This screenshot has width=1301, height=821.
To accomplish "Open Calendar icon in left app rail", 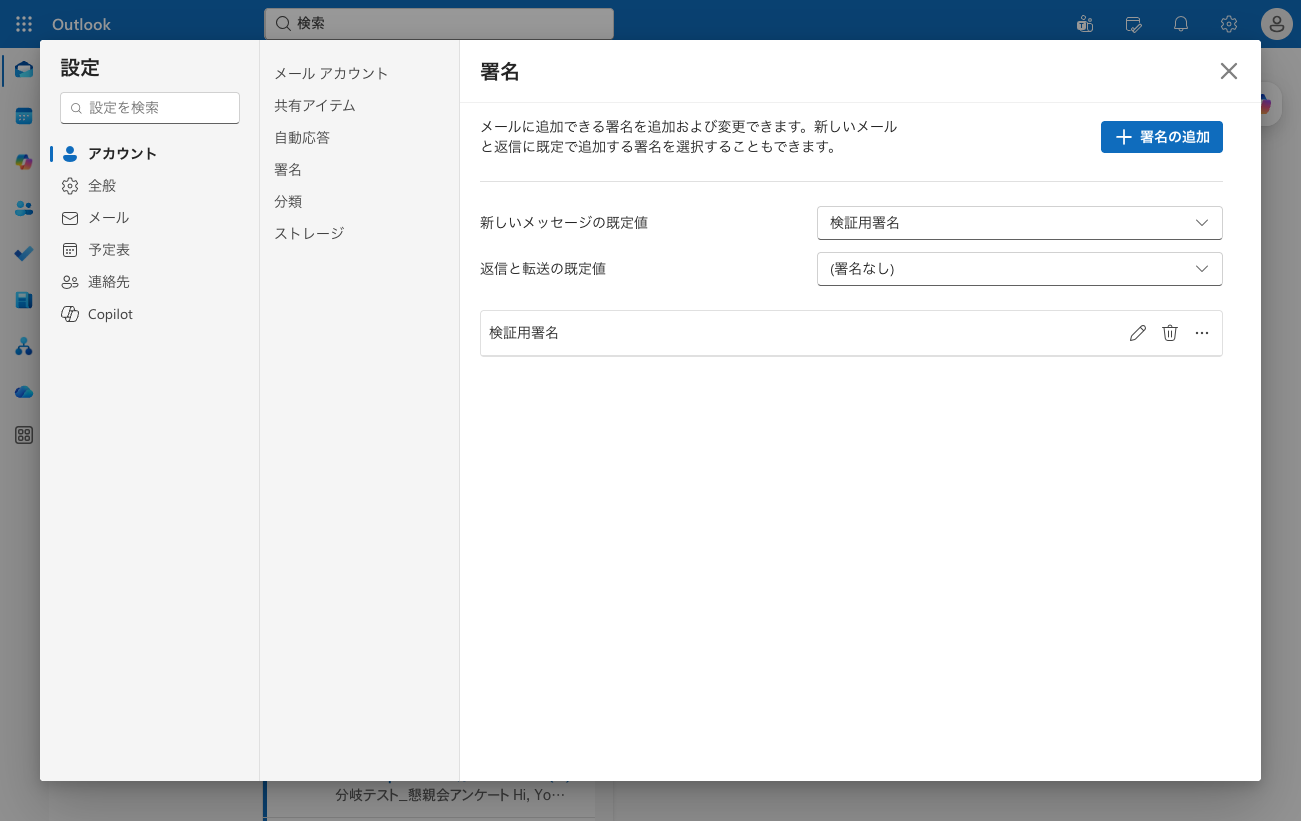I will (24, 116).
